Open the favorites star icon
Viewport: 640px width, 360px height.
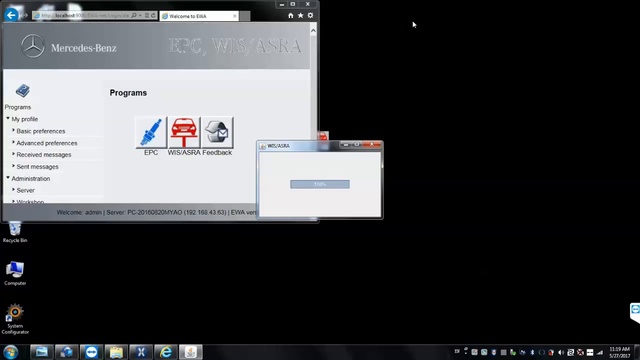click(300, 16)
